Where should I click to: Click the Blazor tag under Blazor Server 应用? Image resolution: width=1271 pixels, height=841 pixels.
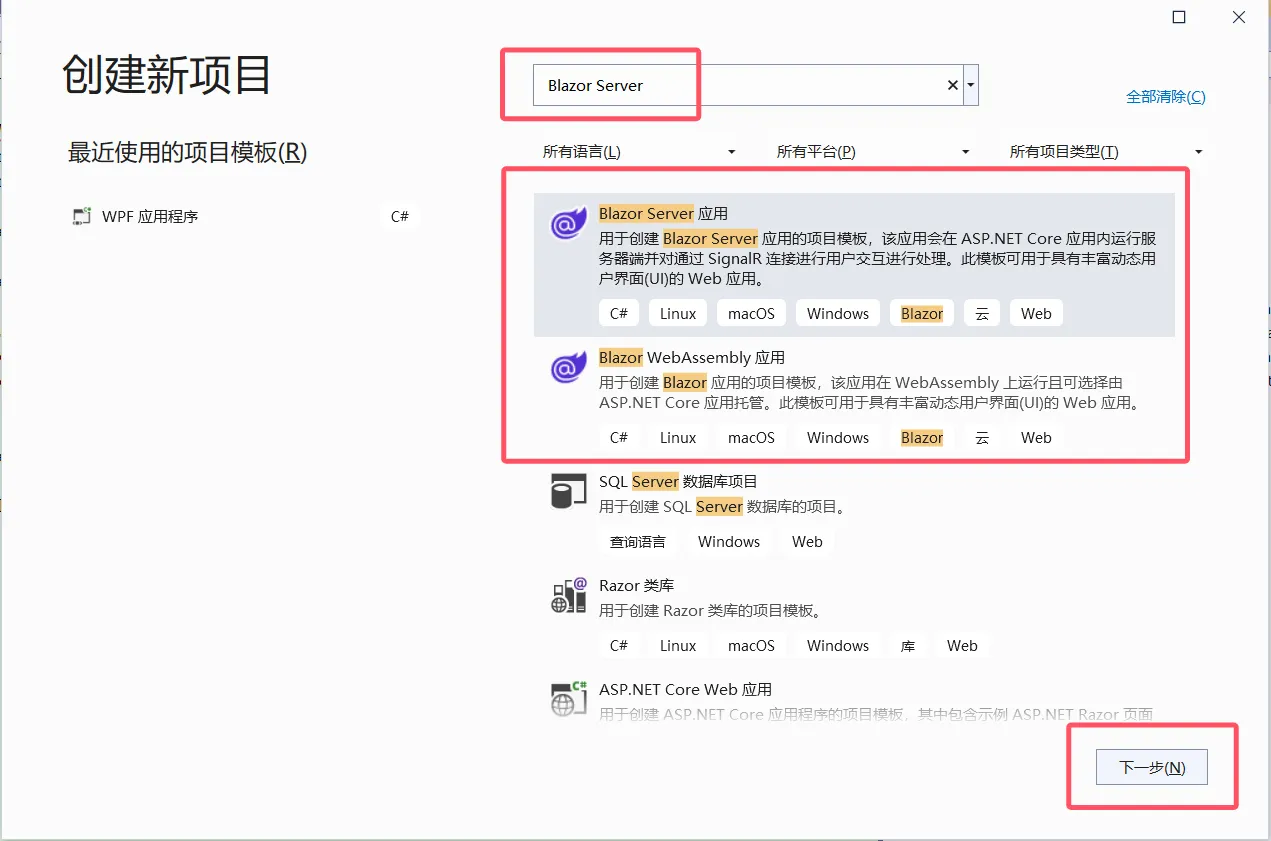coord(922,313)
